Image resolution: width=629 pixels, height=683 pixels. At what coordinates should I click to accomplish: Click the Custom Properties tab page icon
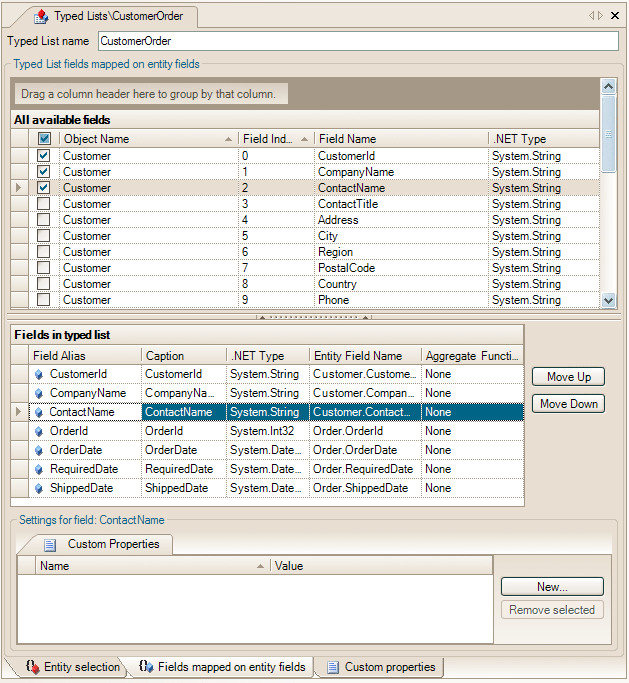click(50, 545)
